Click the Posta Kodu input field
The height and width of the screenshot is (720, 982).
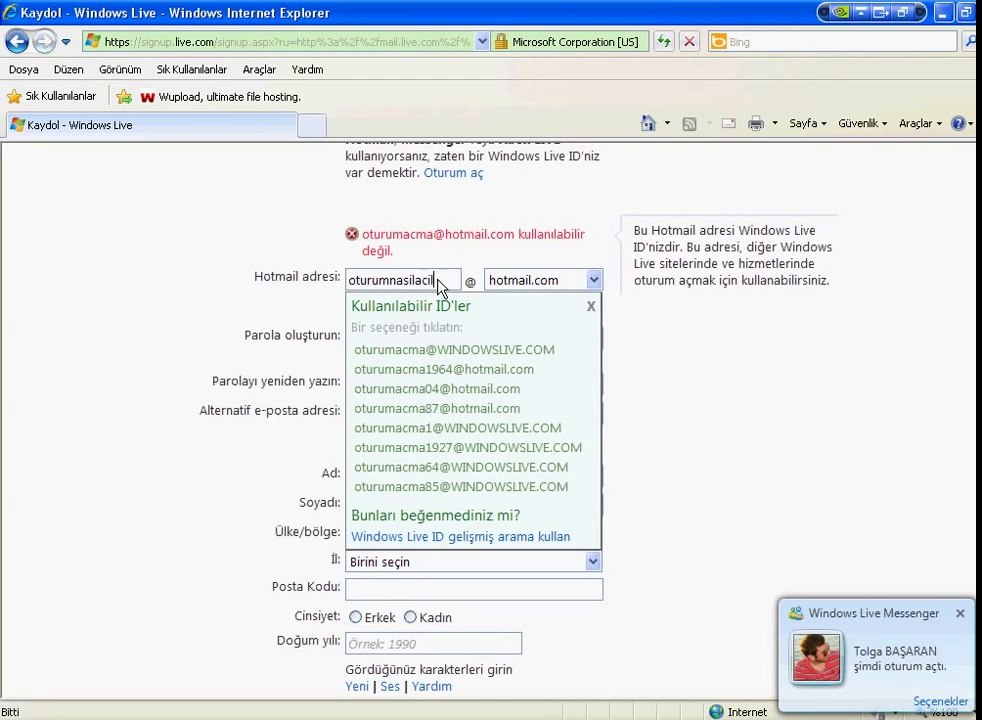pos(474,589)
